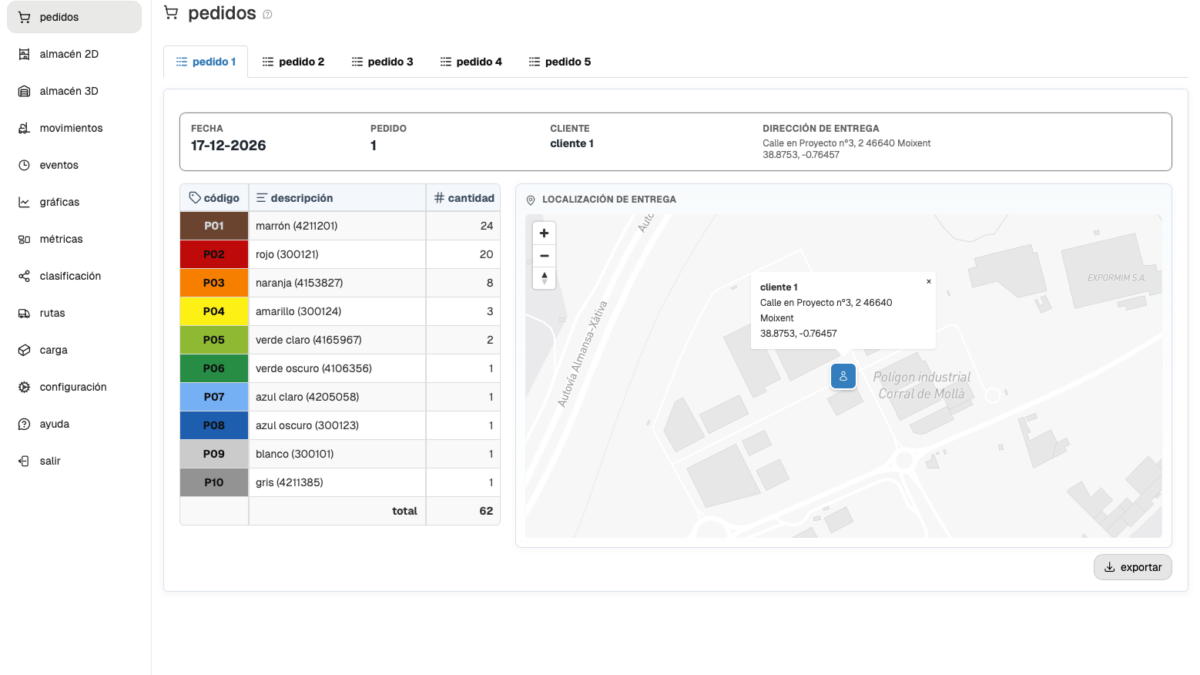This screenshot has width=1200, height=675.
Task: Export the order with exportar button
Action: tap(1132, 567)
